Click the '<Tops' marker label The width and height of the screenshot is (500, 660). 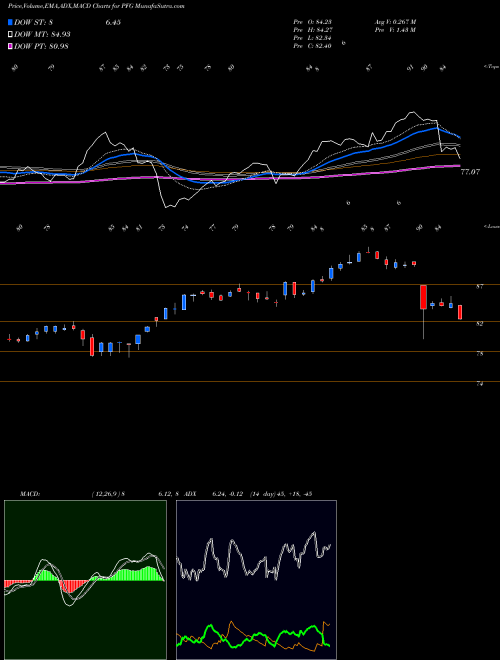click(x=491, y=67)
